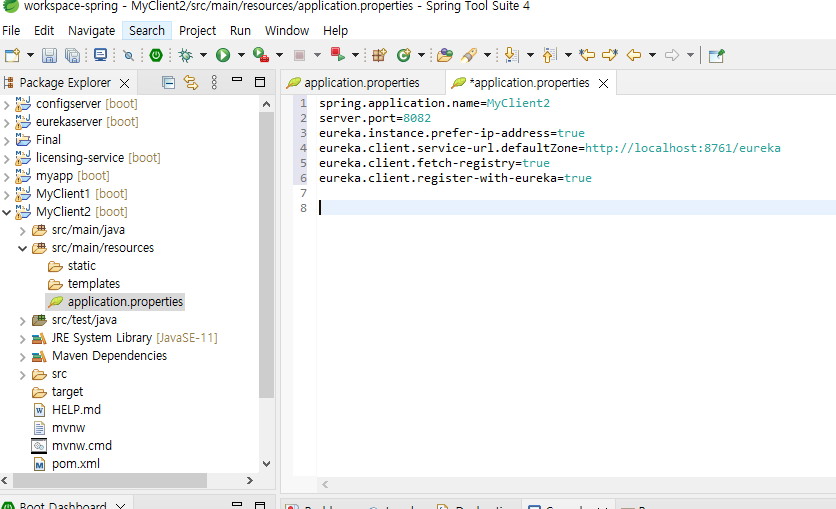Collapse the MyClient2 project node

coord(6,212)
